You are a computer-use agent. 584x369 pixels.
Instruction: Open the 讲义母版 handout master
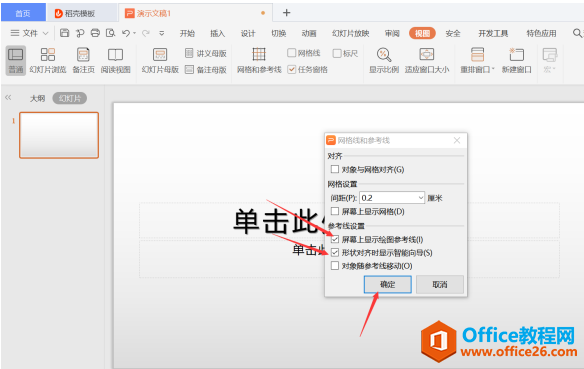click(206, 53)
